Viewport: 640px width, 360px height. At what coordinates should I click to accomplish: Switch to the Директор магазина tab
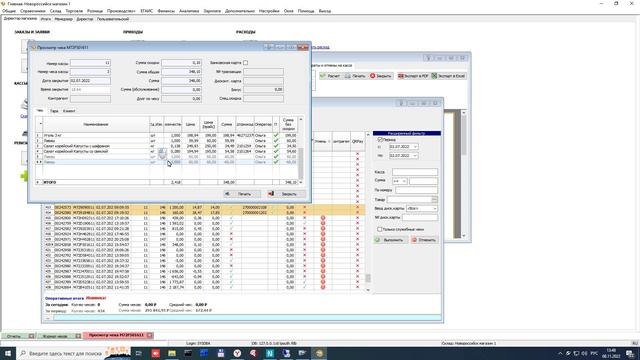[20, 19]
